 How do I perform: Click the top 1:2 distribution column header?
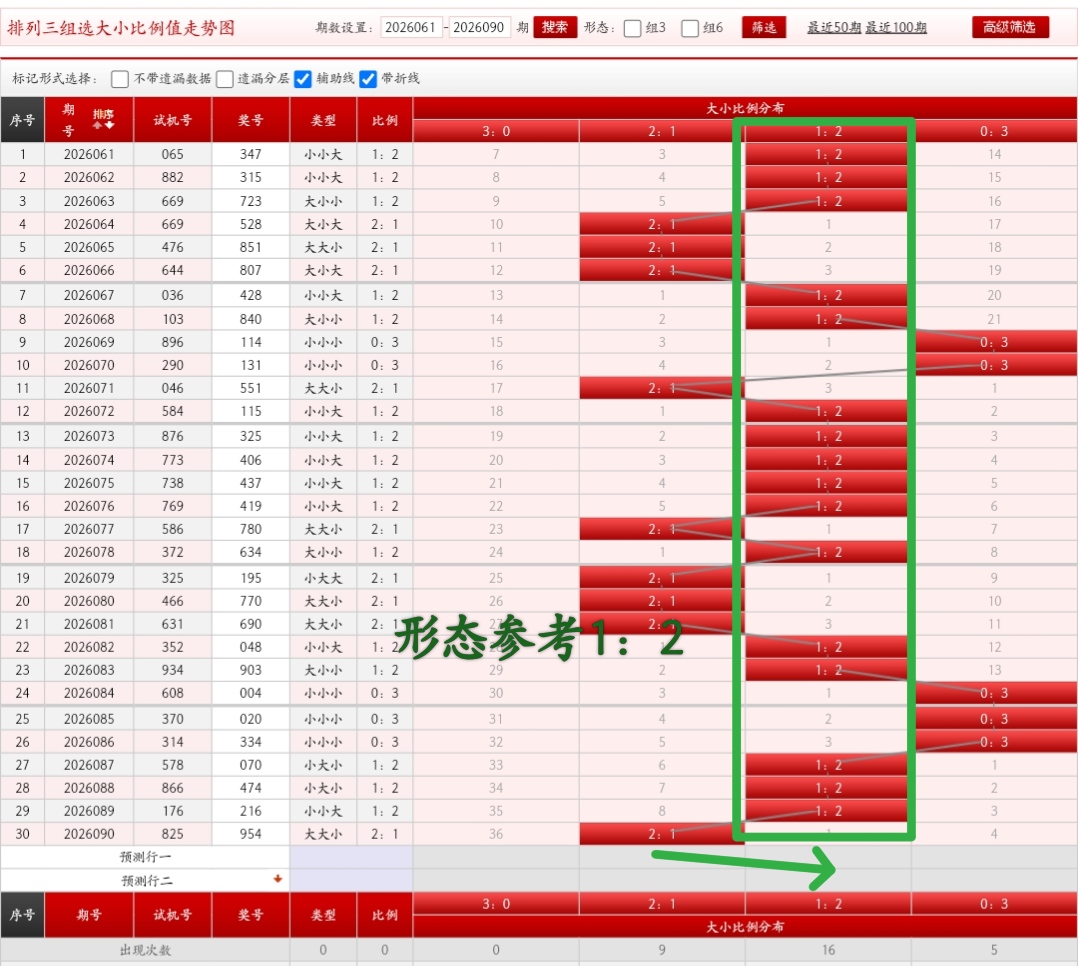(828, 131)
